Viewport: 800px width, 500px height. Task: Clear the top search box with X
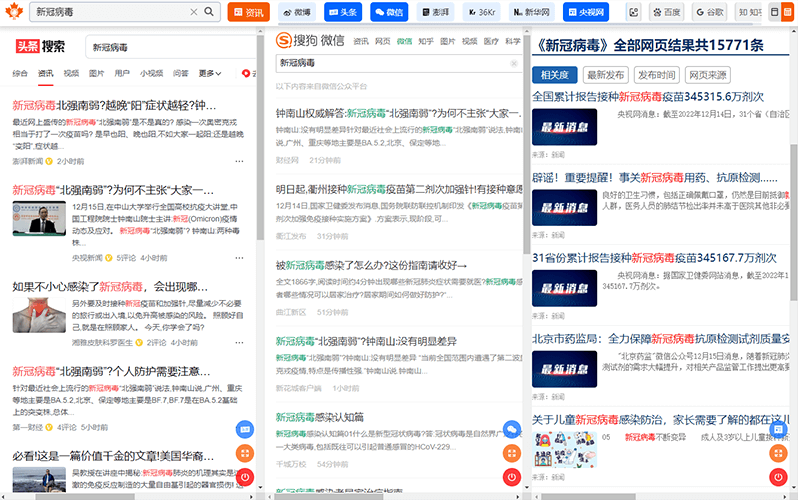click(194, 12)
